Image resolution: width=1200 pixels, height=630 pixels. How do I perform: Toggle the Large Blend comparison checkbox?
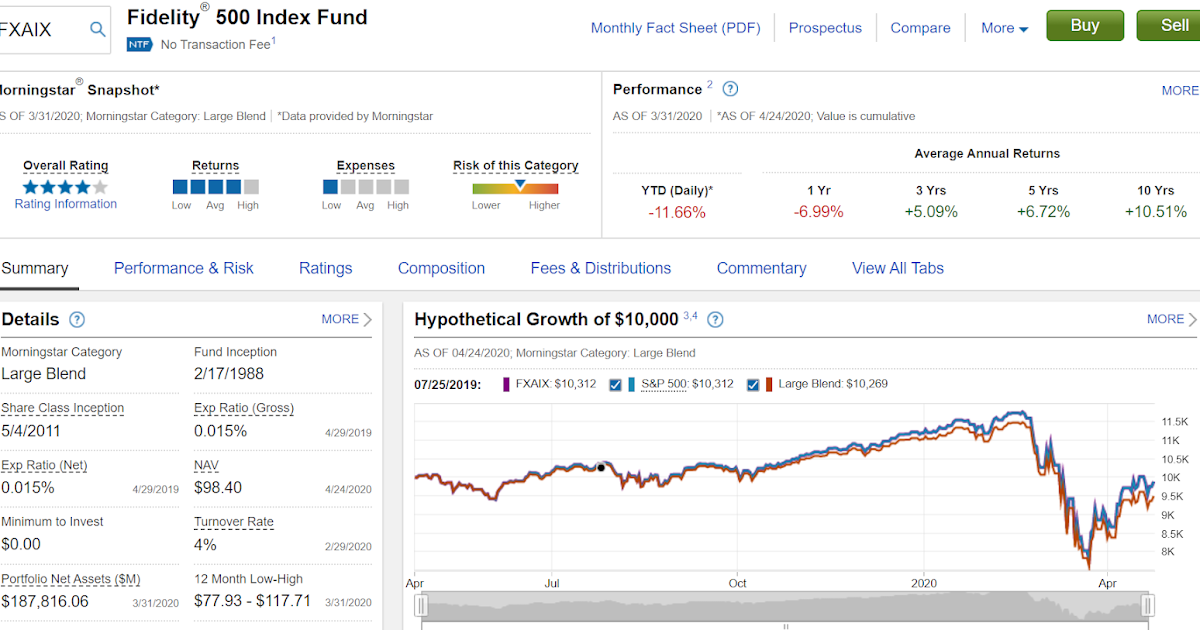click(752, 383)
